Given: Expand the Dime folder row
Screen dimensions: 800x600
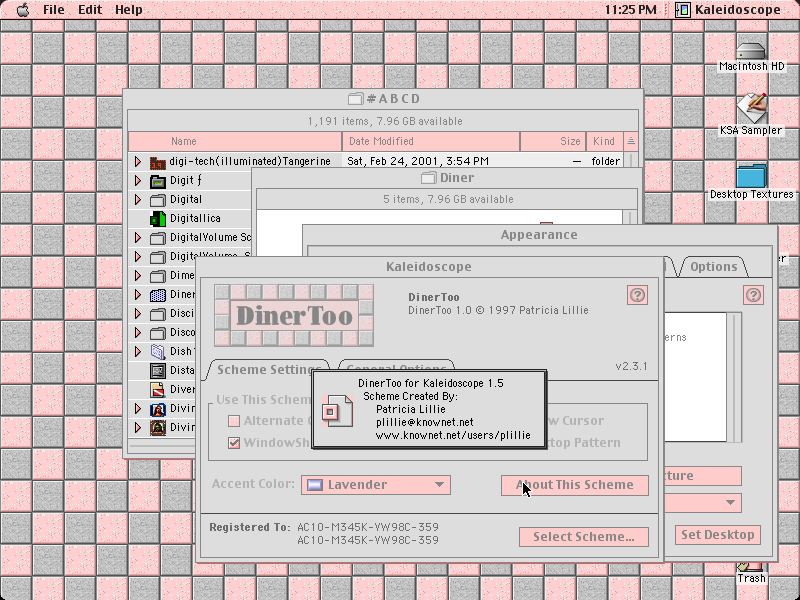Looking at the screenshot, I should coord(138,276).
